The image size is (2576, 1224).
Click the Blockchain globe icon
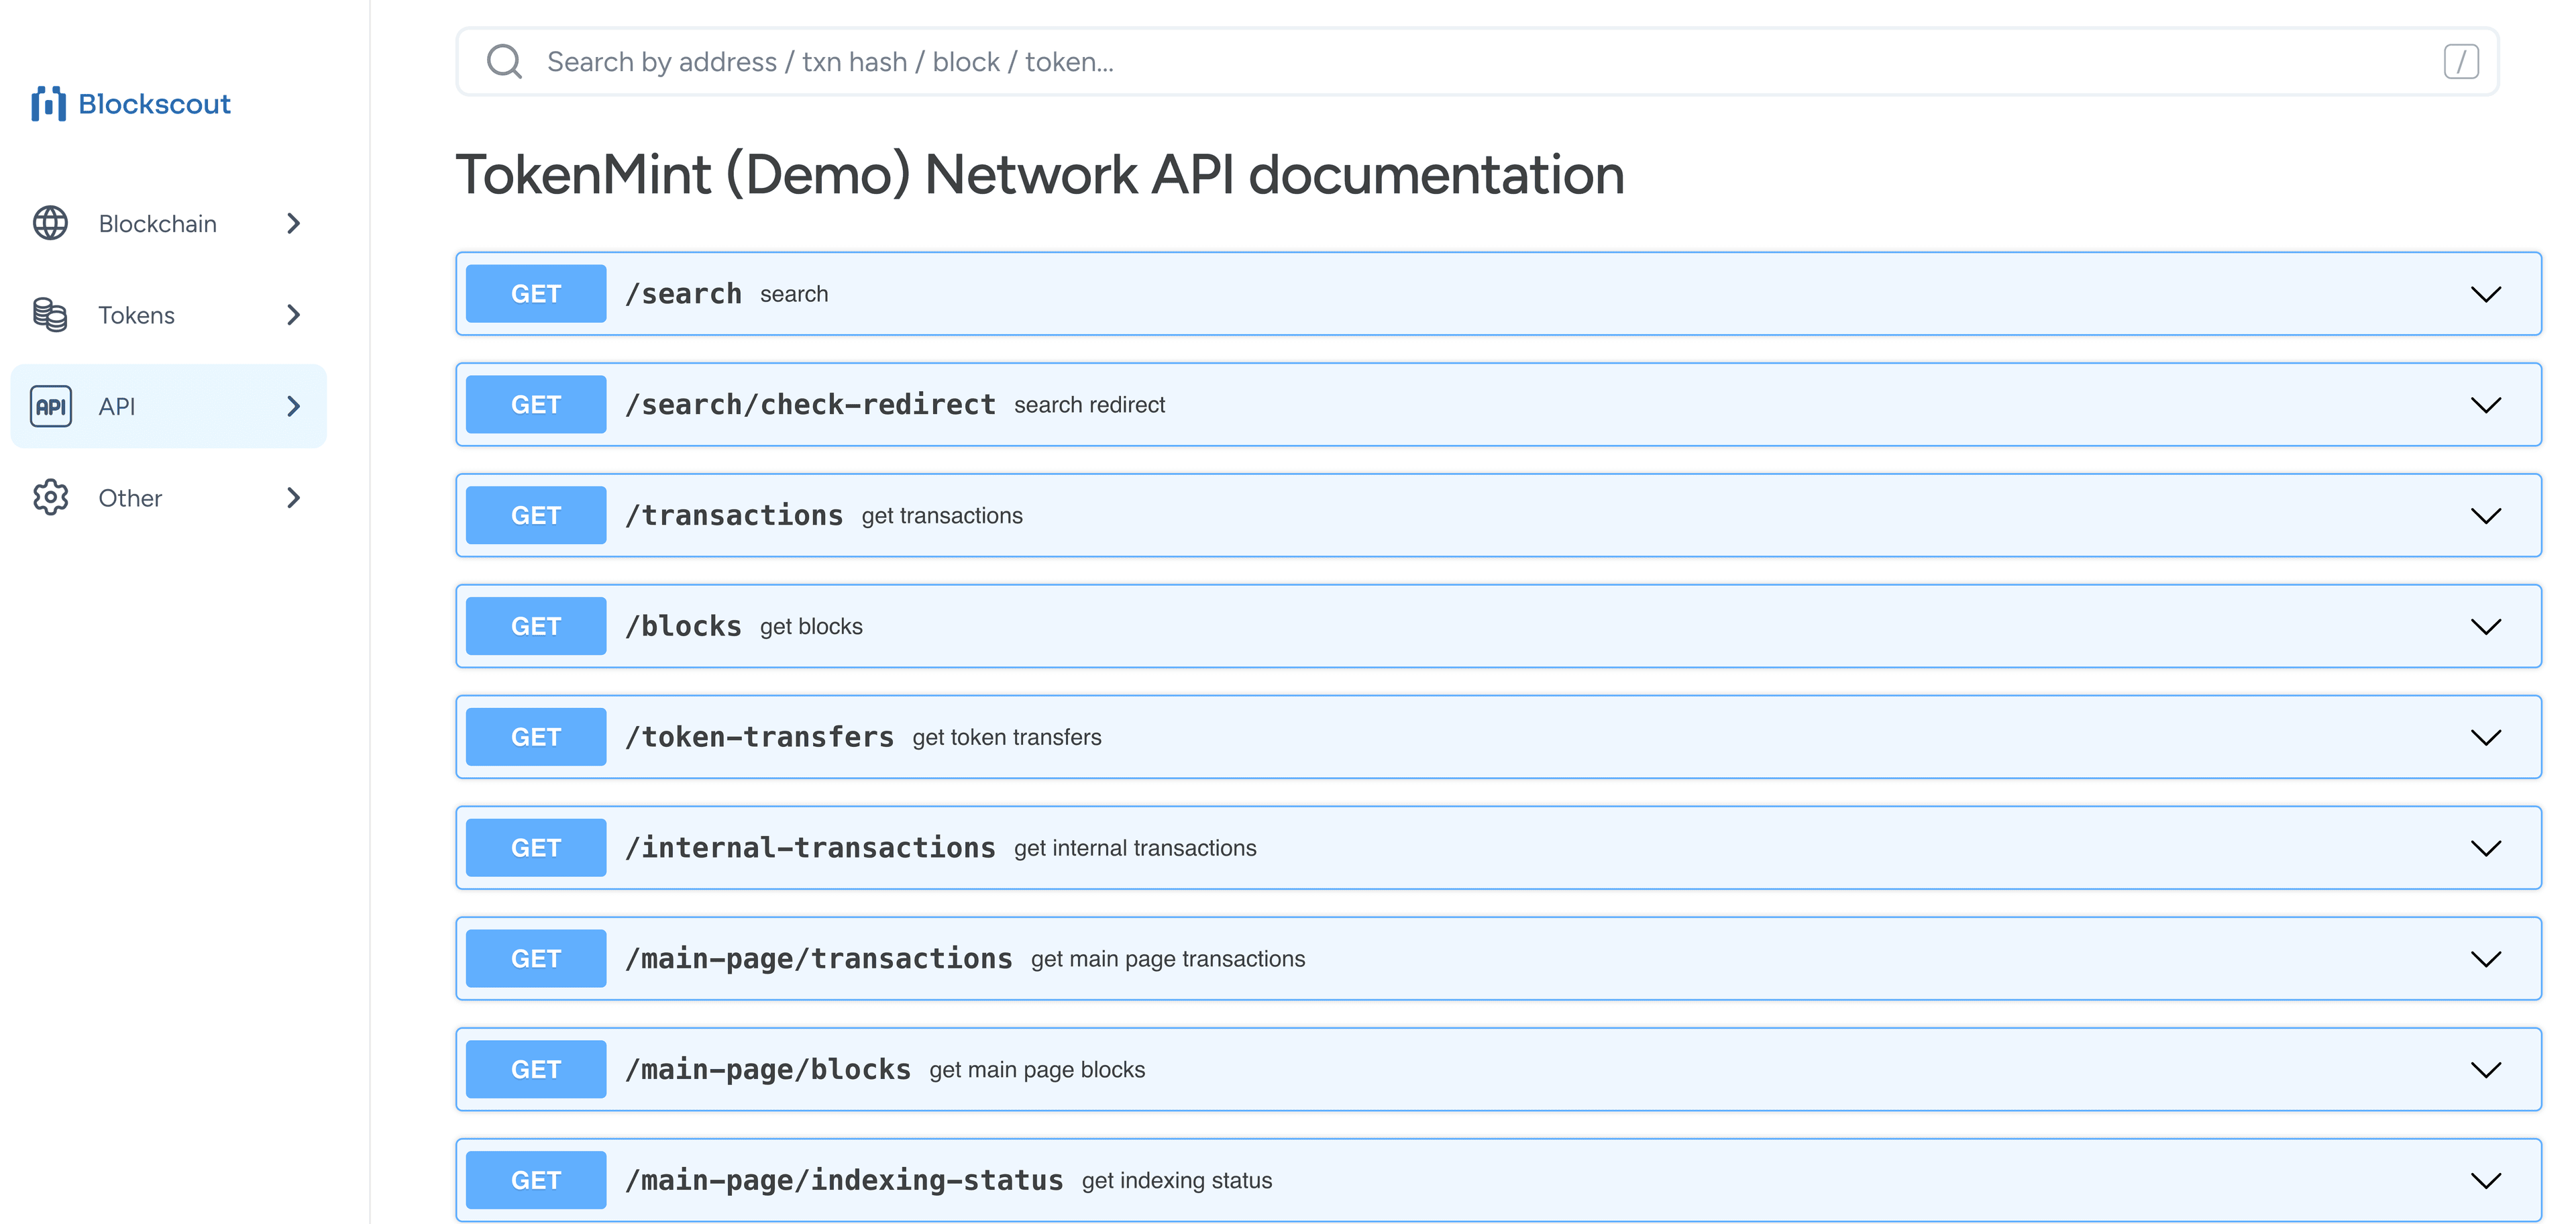[x=50, y=223]
